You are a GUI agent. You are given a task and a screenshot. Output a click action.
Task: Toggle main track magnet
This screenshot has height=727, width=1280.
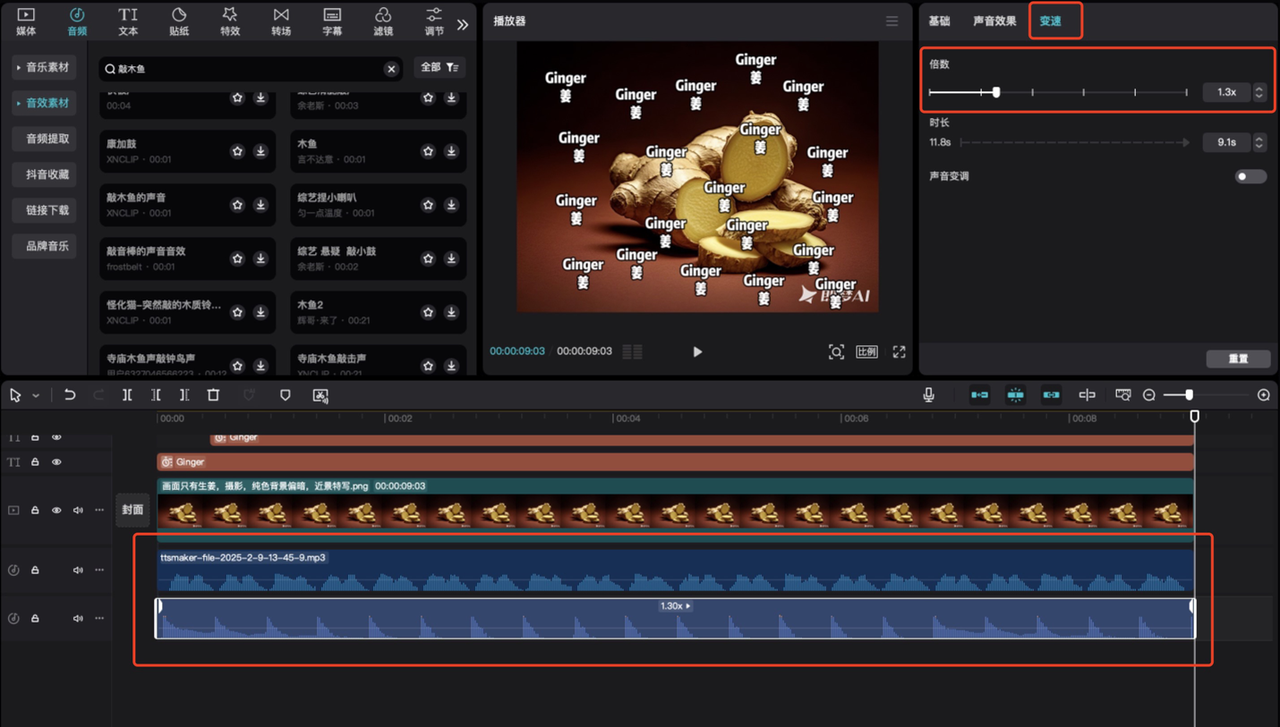pos(980,395)
